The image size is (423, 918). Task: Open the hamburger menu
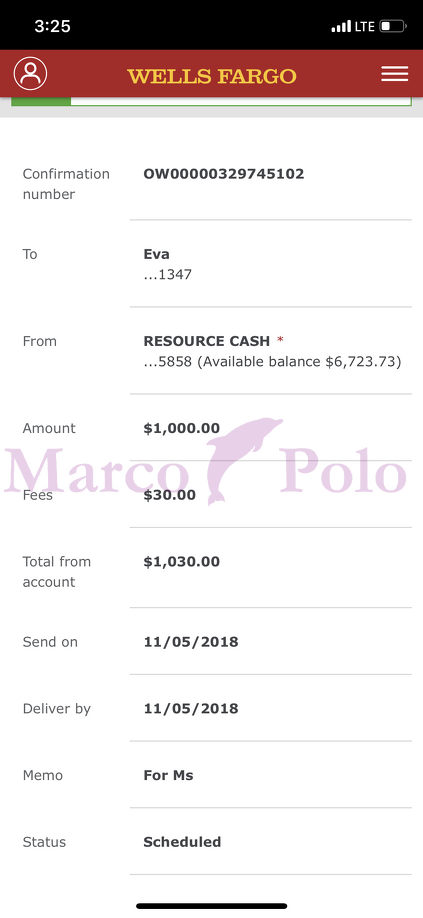click(x=395, y=74)
